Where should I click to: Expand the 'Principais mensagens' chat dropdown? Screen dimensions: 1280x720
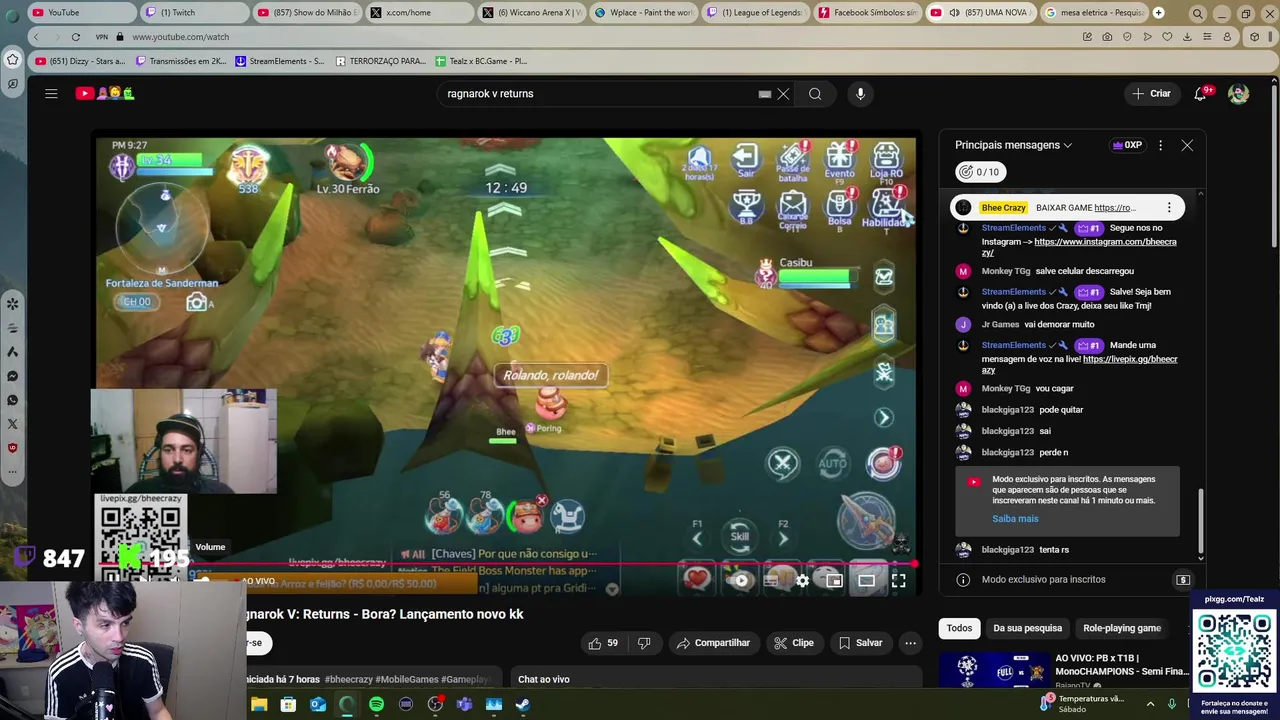(1013, 145)
